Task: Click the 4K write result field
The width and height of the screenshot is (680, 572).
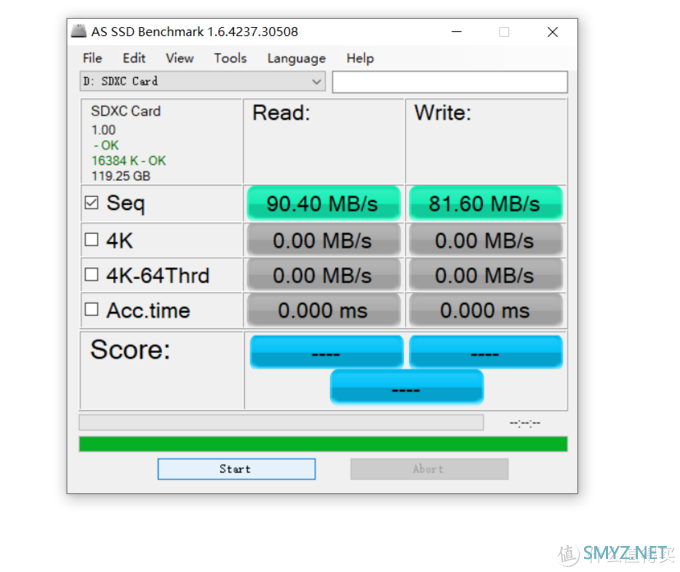Action: (486, 240)
